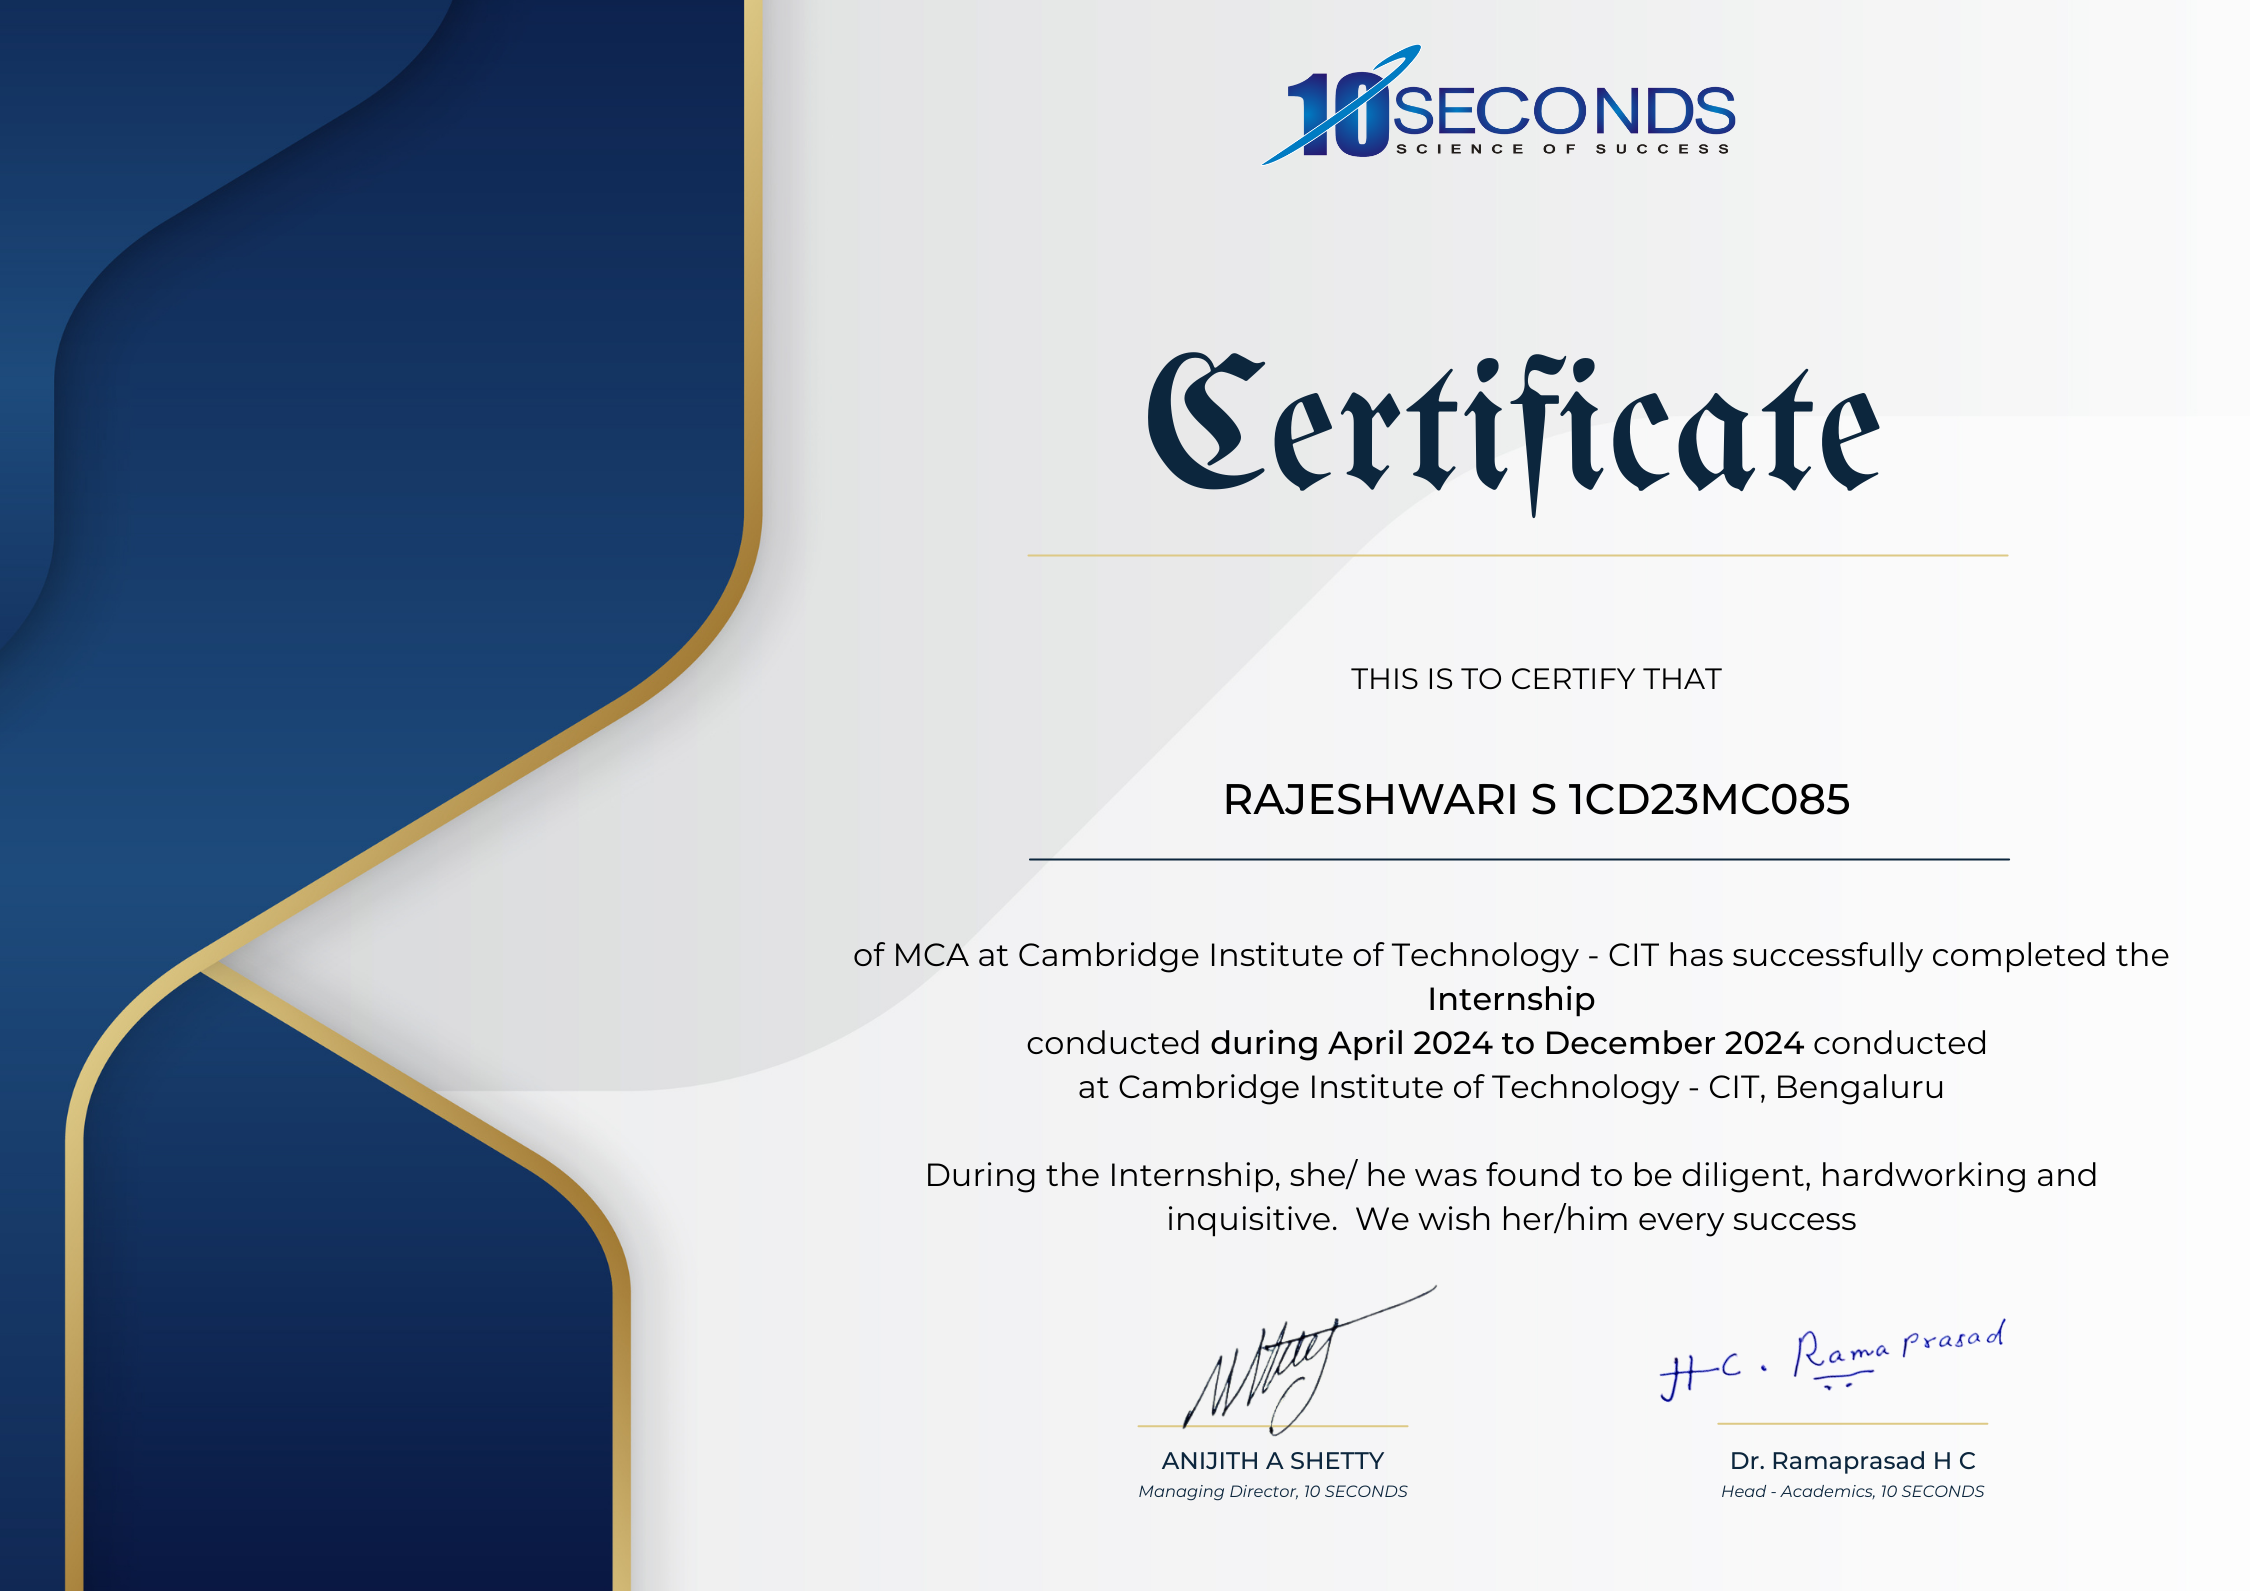
Task: Click the diligent, hardworking sentence
Action: 1511,1175
